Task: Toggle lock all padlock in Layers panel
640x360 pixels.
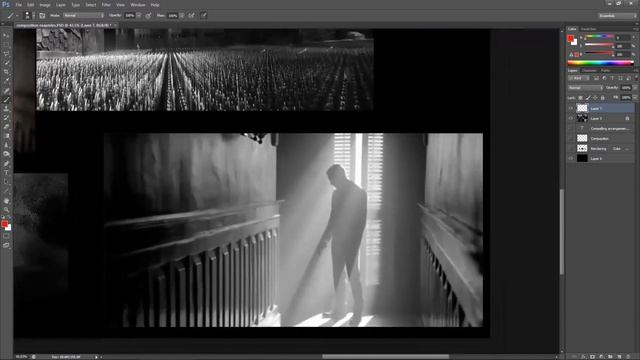Action: pos(603,98)
